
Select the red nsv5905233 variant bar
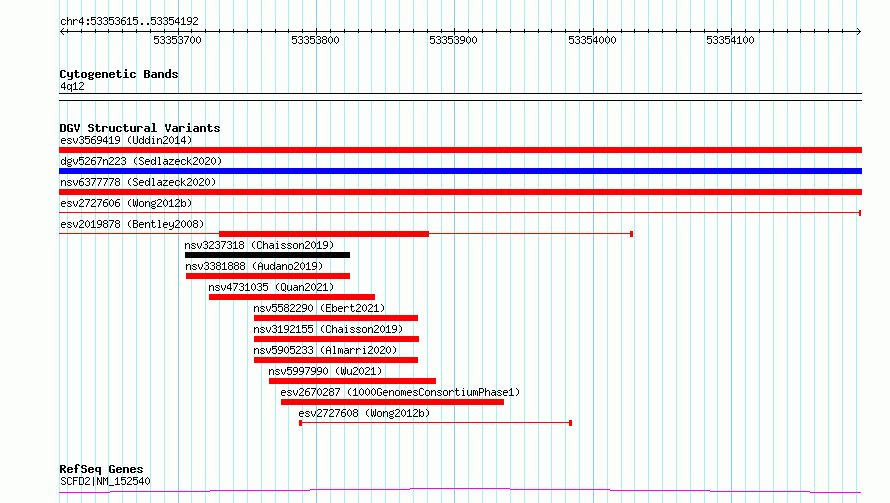336,360
